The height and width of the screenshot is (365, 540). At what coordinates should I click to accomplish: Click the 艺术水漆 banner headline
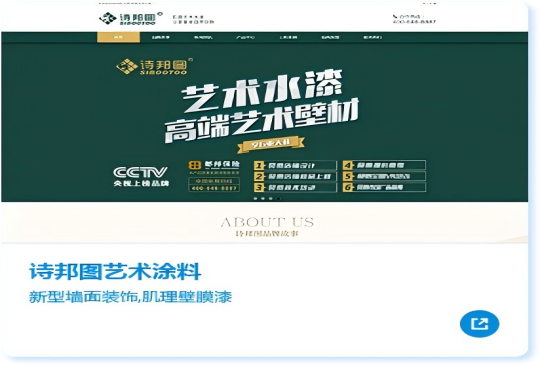coord(262,91)
